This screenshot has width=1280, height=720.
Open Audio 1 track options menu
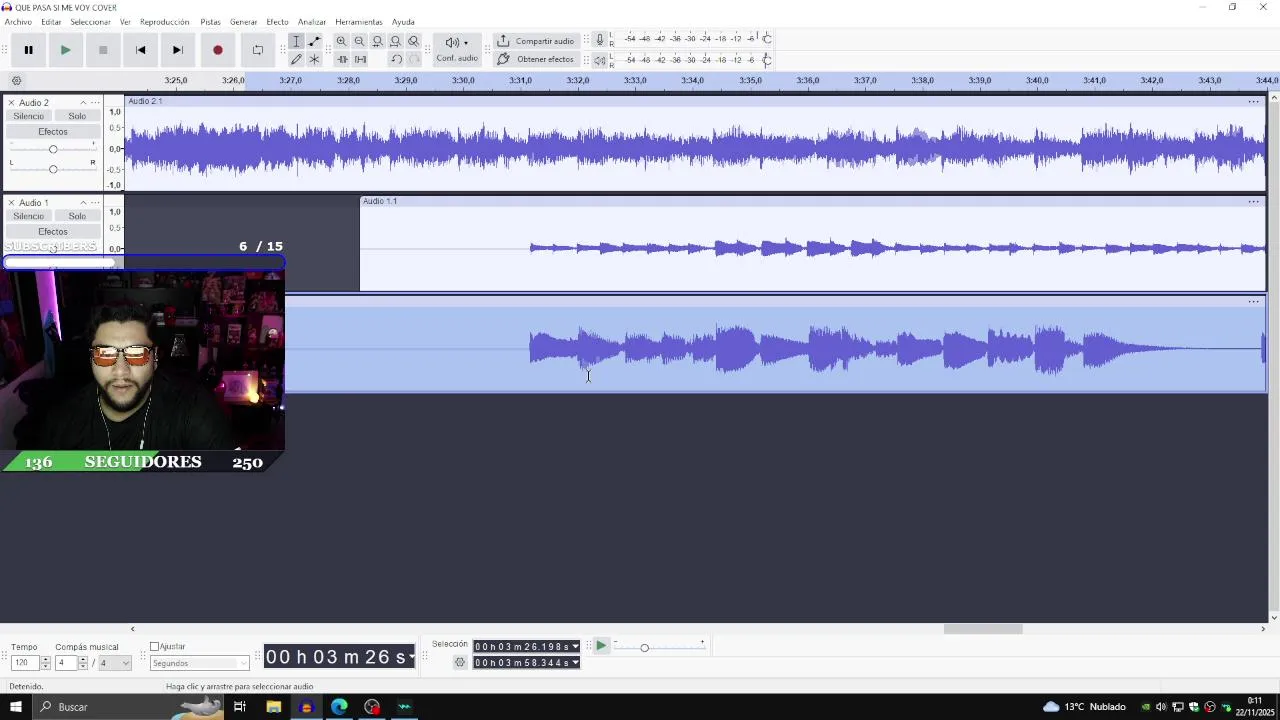[x=96, y=203]
